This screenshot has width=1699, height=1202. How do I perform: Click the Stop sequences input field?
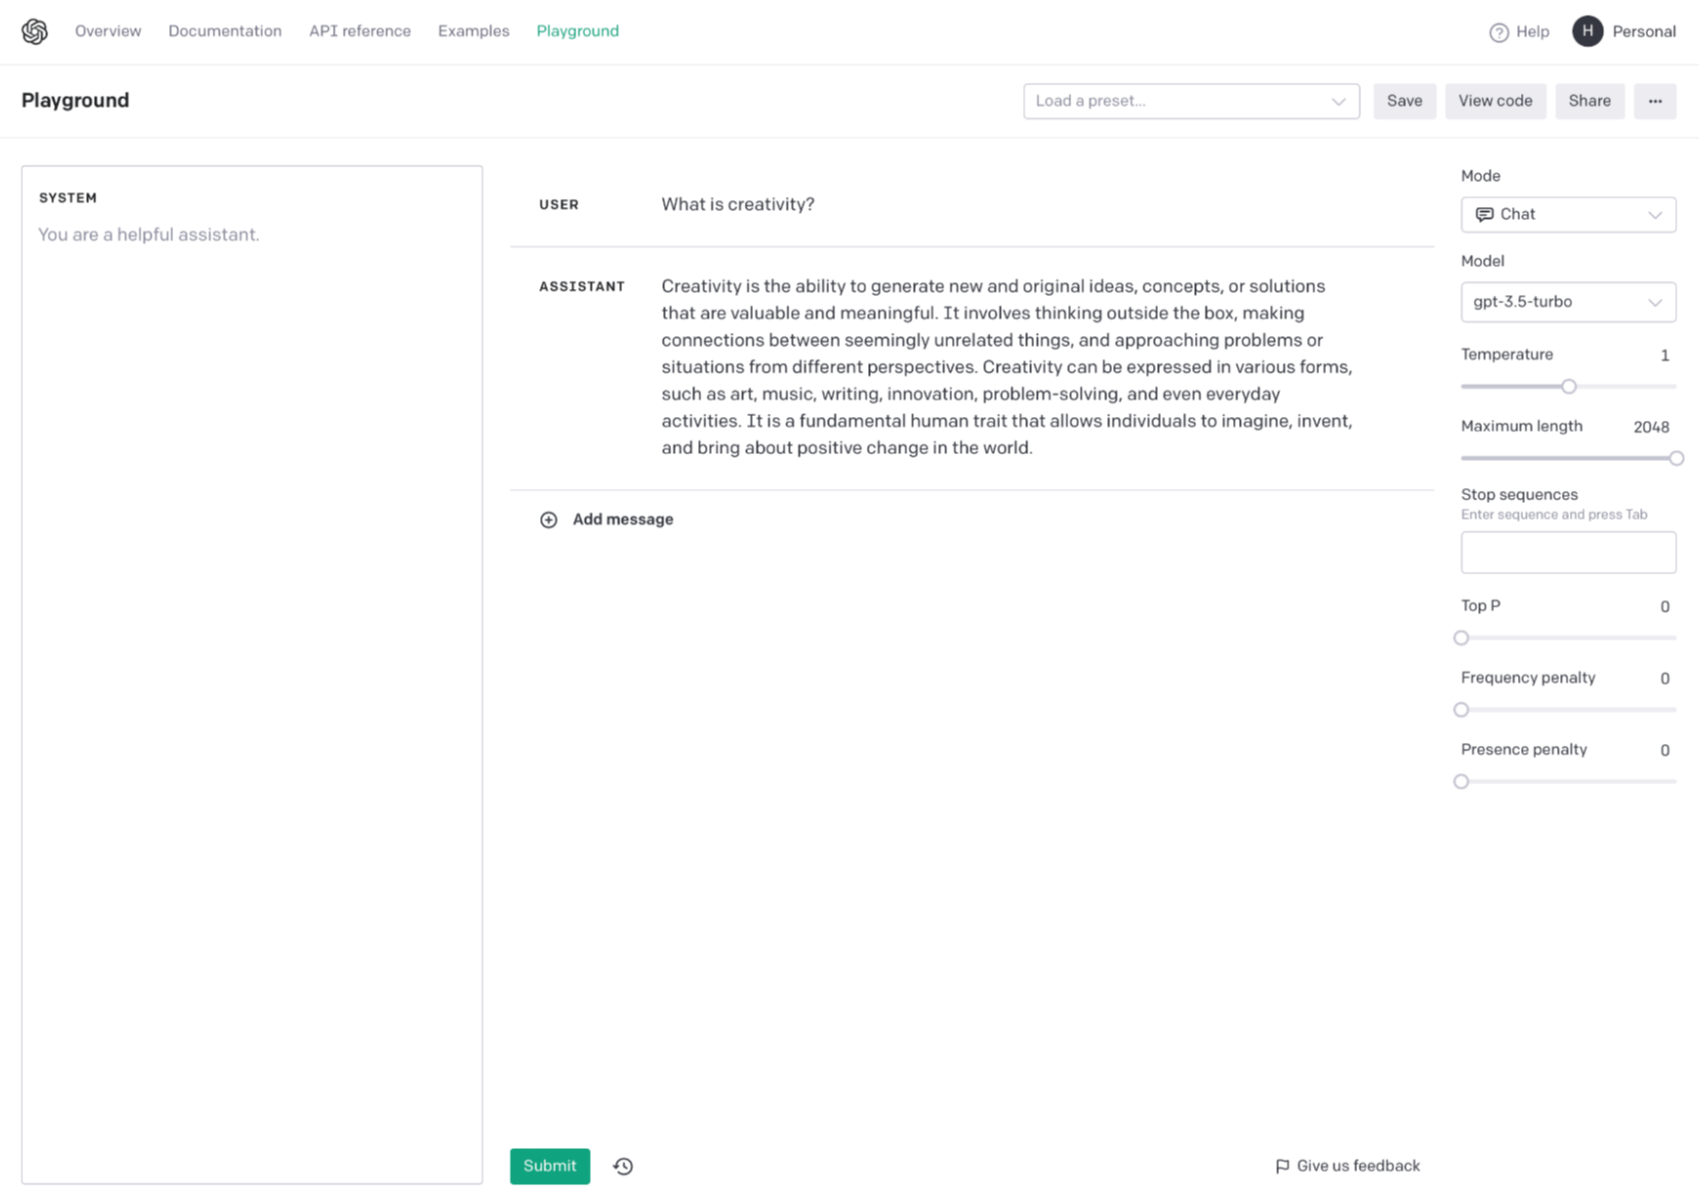tap(1567, 553)
